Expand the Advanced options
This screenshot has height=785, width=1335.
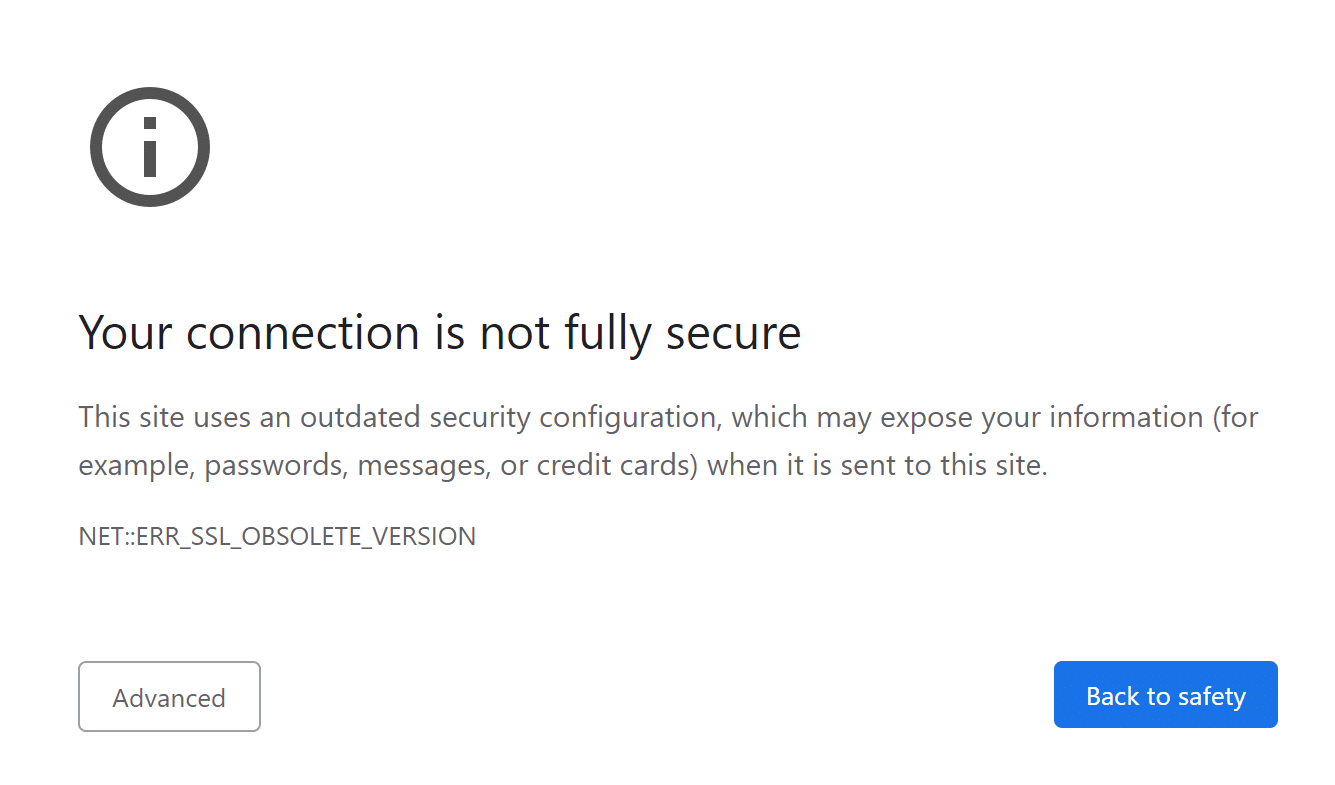click(x=169, y=697)
